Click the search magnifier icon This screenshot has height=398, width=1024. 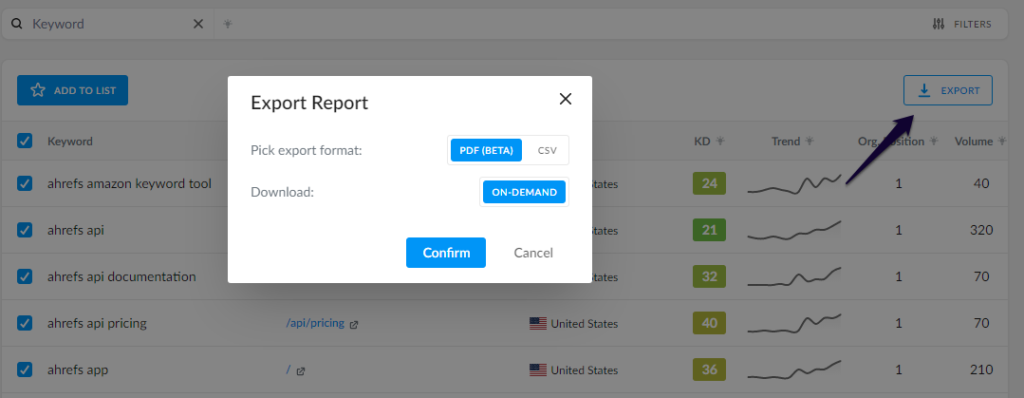[18, 24]
